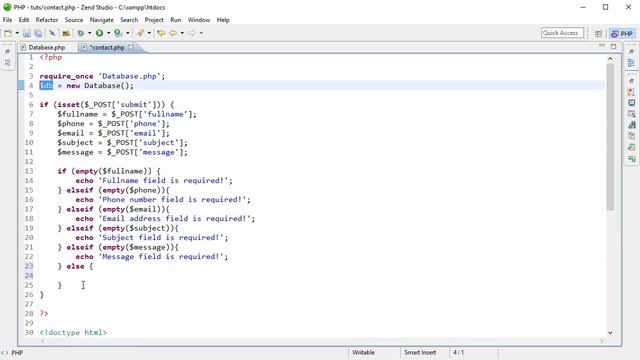Close the contact.php tab

coord(131,47)
